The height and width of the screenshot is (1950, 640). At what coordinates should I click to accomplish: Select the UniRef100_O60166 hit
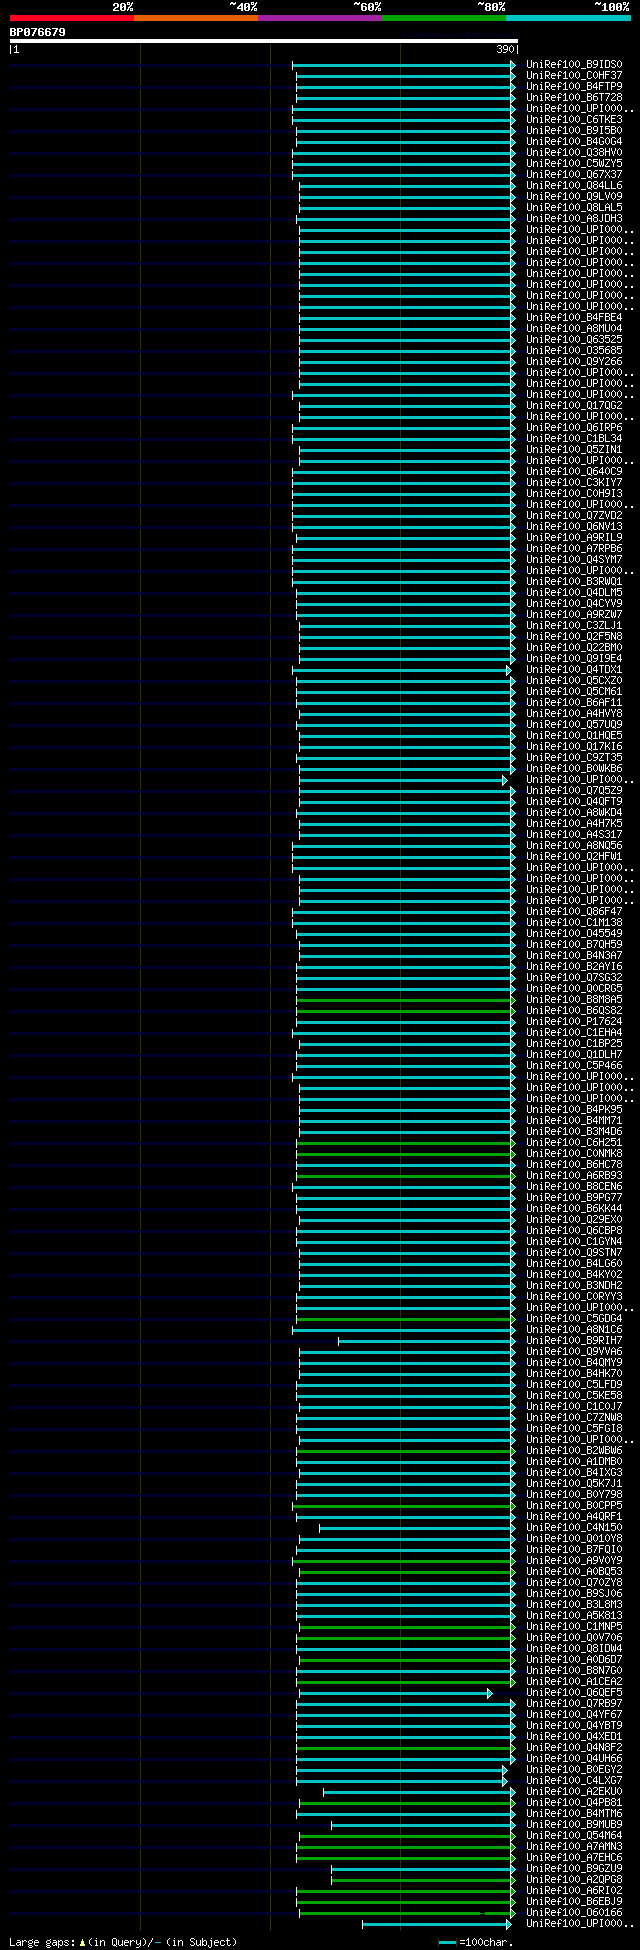click(574, 1912)
